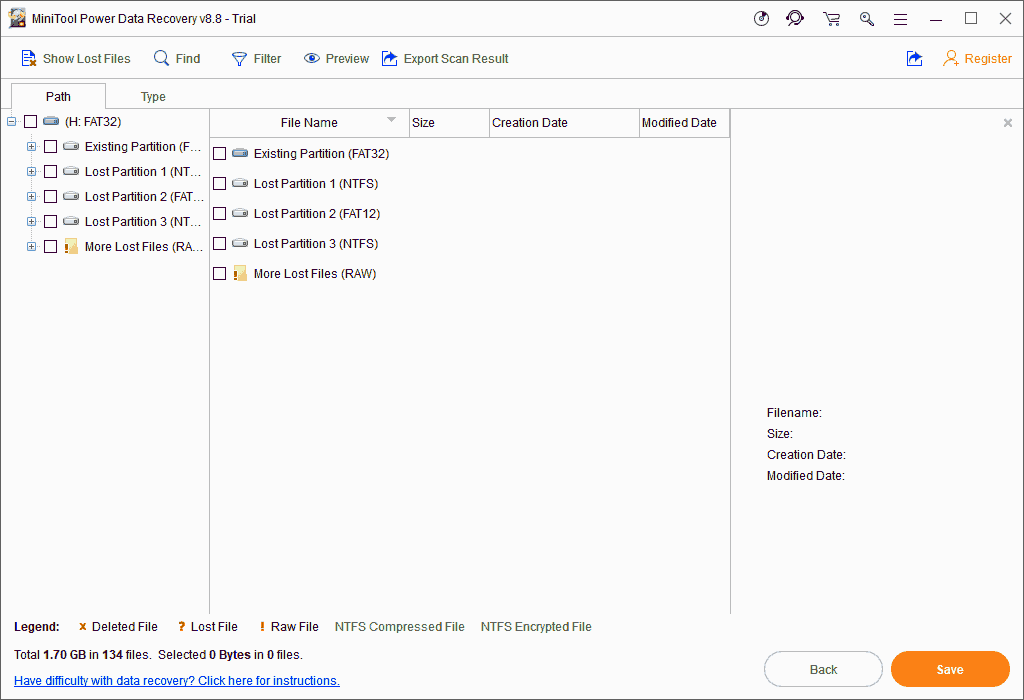Click Lost Partition 2 drive icon in tree

[x=71, y=196]
